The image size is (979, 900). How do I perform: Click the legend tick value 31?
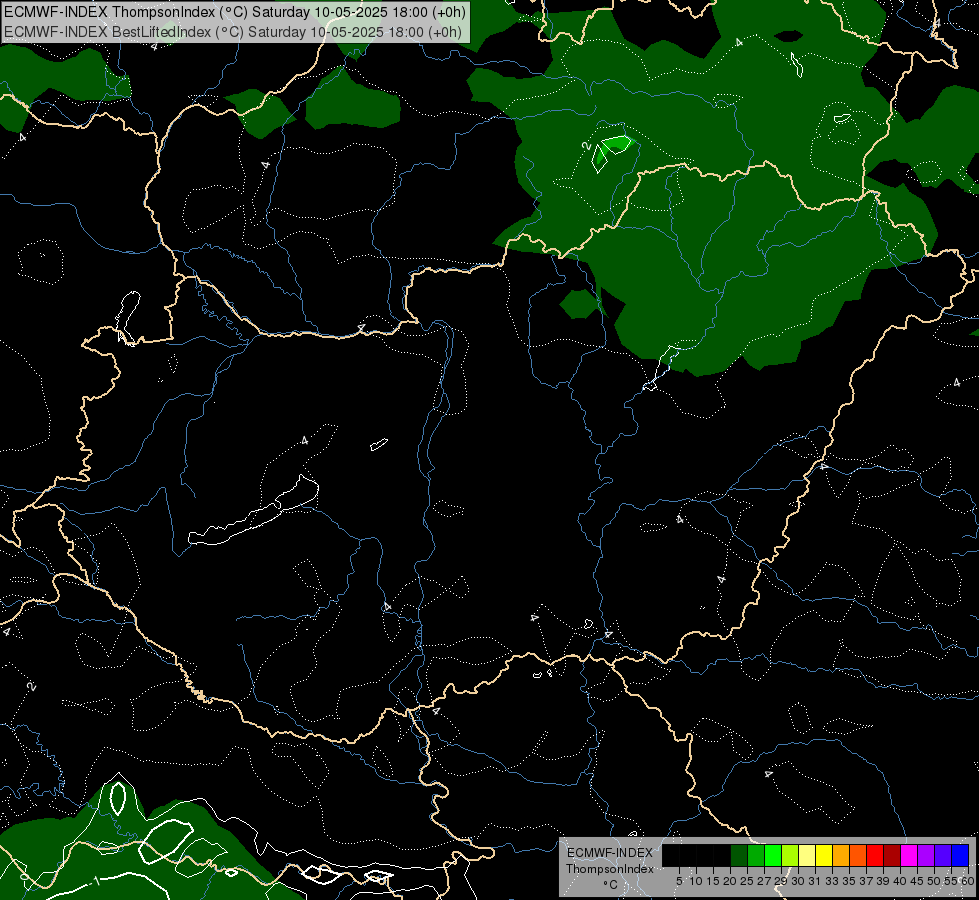coord(815,881)
